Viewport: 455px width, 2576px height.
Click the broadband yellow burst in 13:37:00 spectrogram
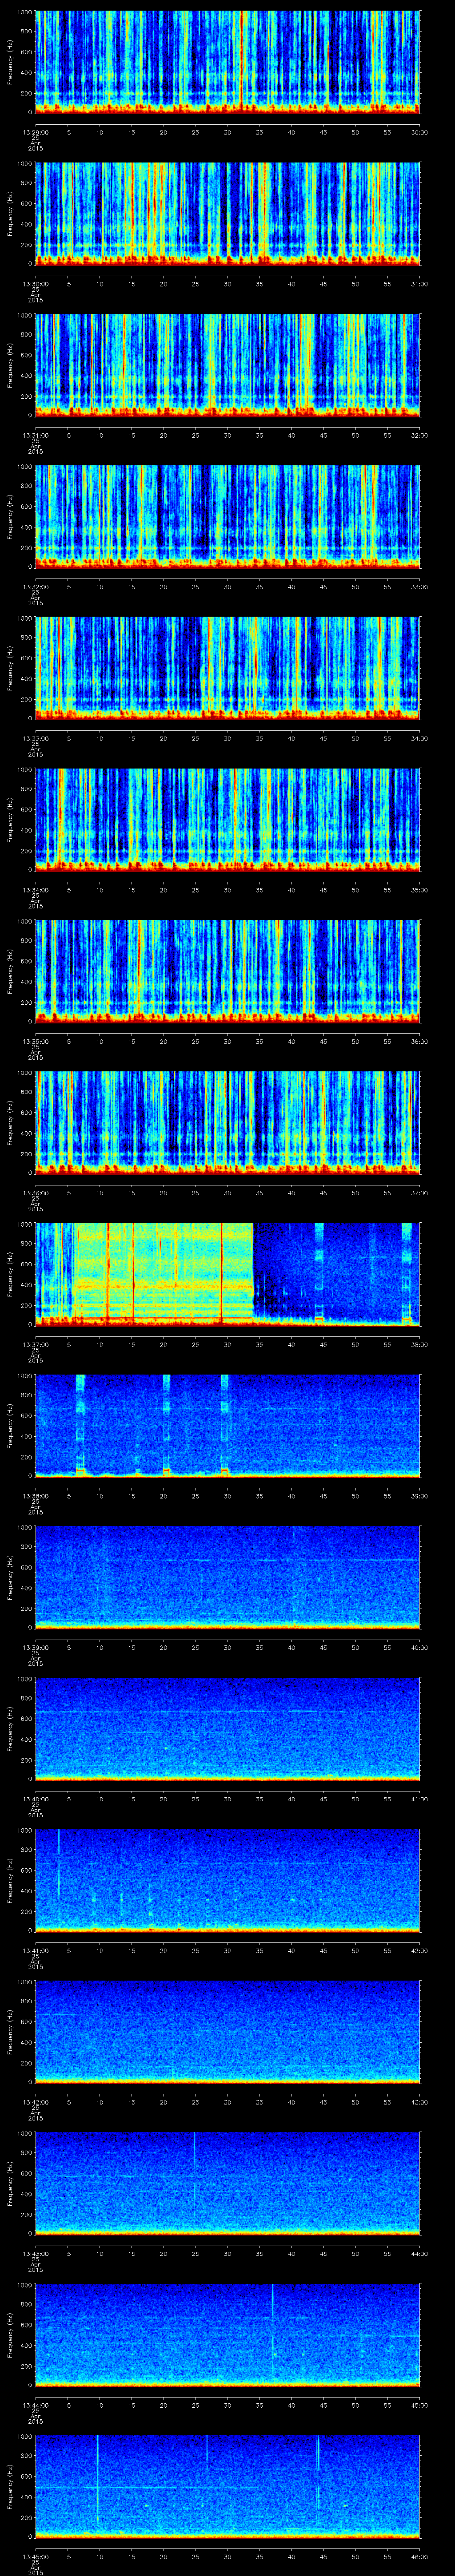pyautogui.click(x=160, y=1272)
